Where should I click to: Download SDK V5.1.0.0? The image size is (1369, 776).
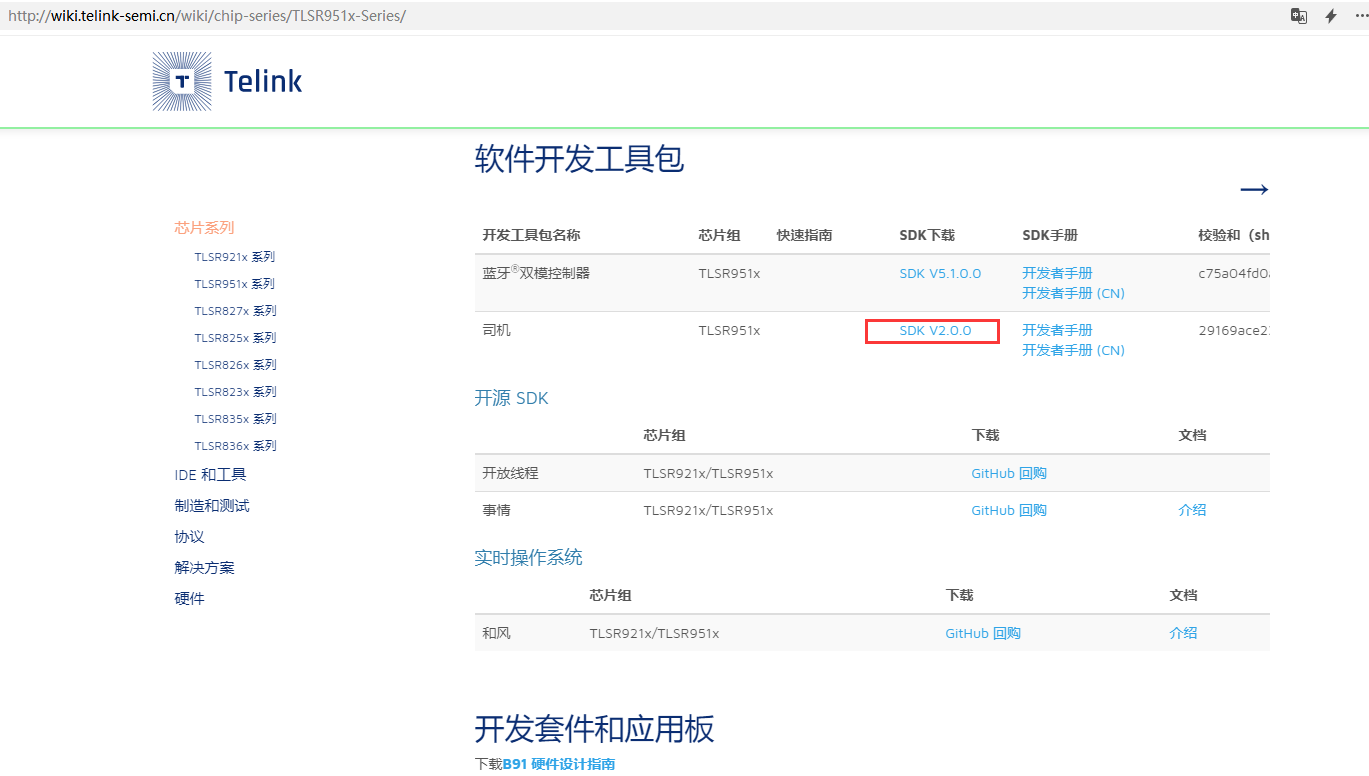(940, 274)
